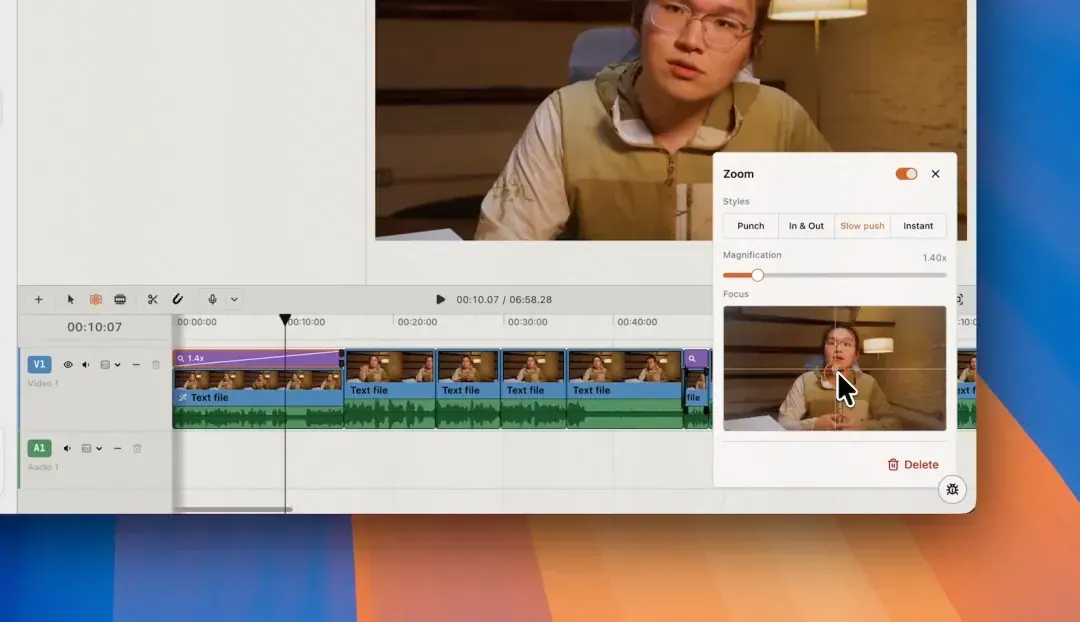
Task: Delete the zoom effect
Action: (x=913, y=464)
